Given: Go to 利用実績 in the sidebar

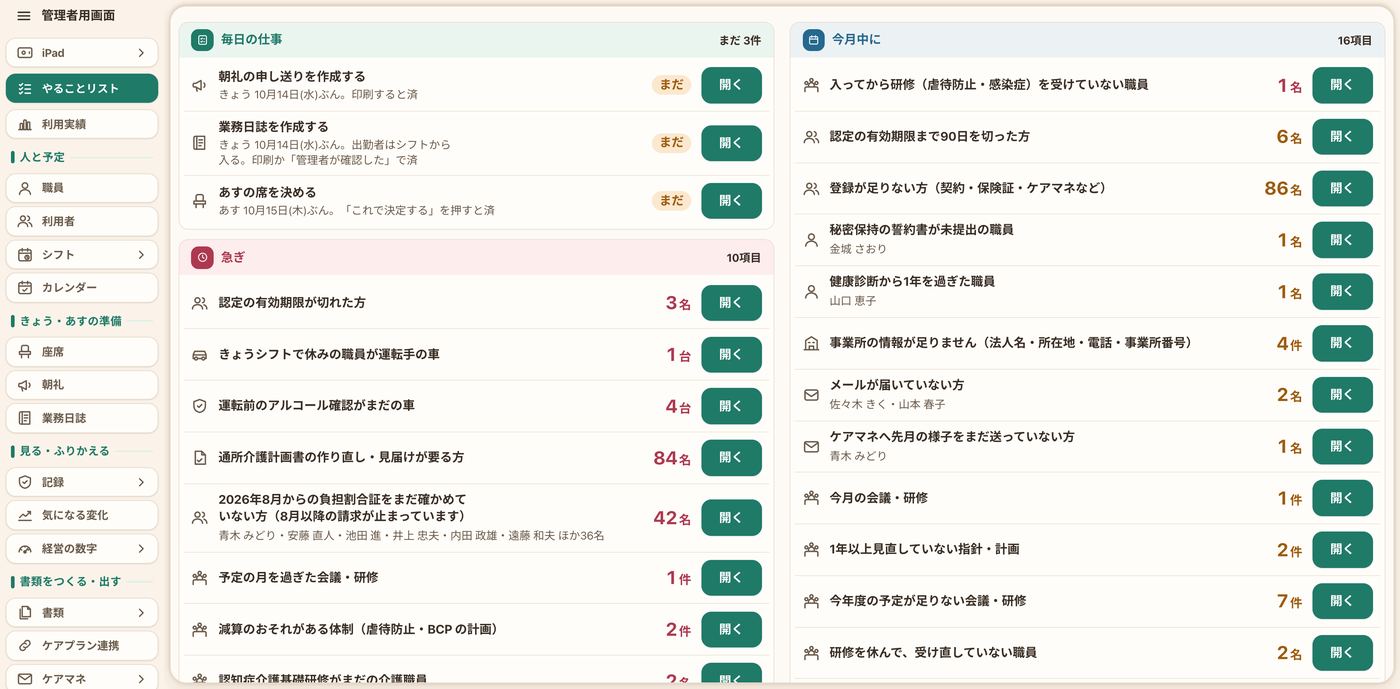Looking at the screenshot, I should point(82,124).
